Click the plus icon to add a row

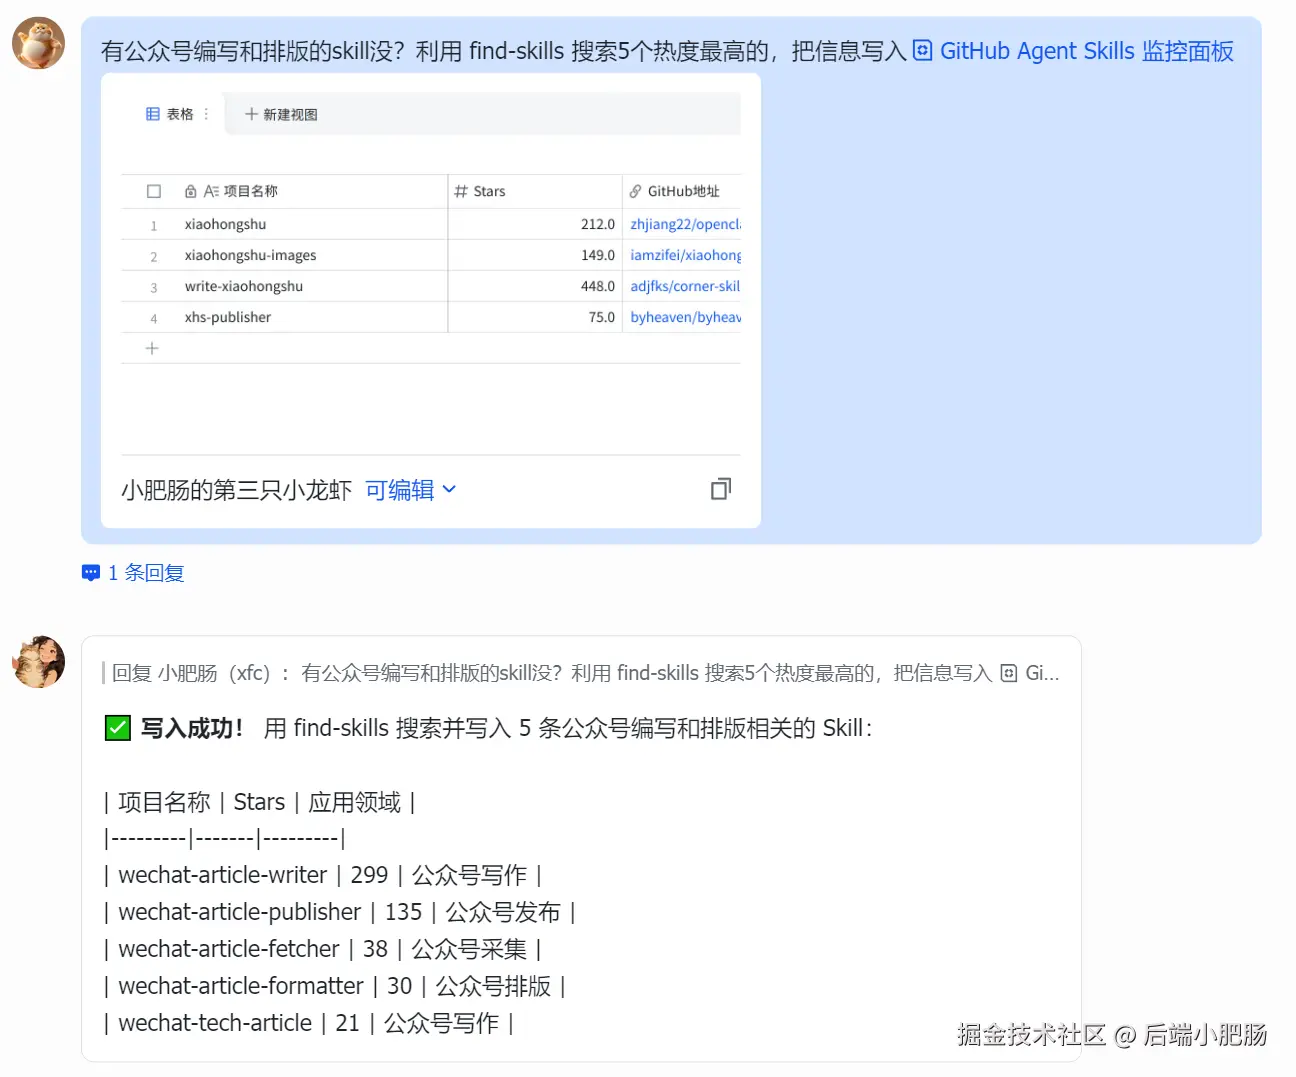(152, 348)
